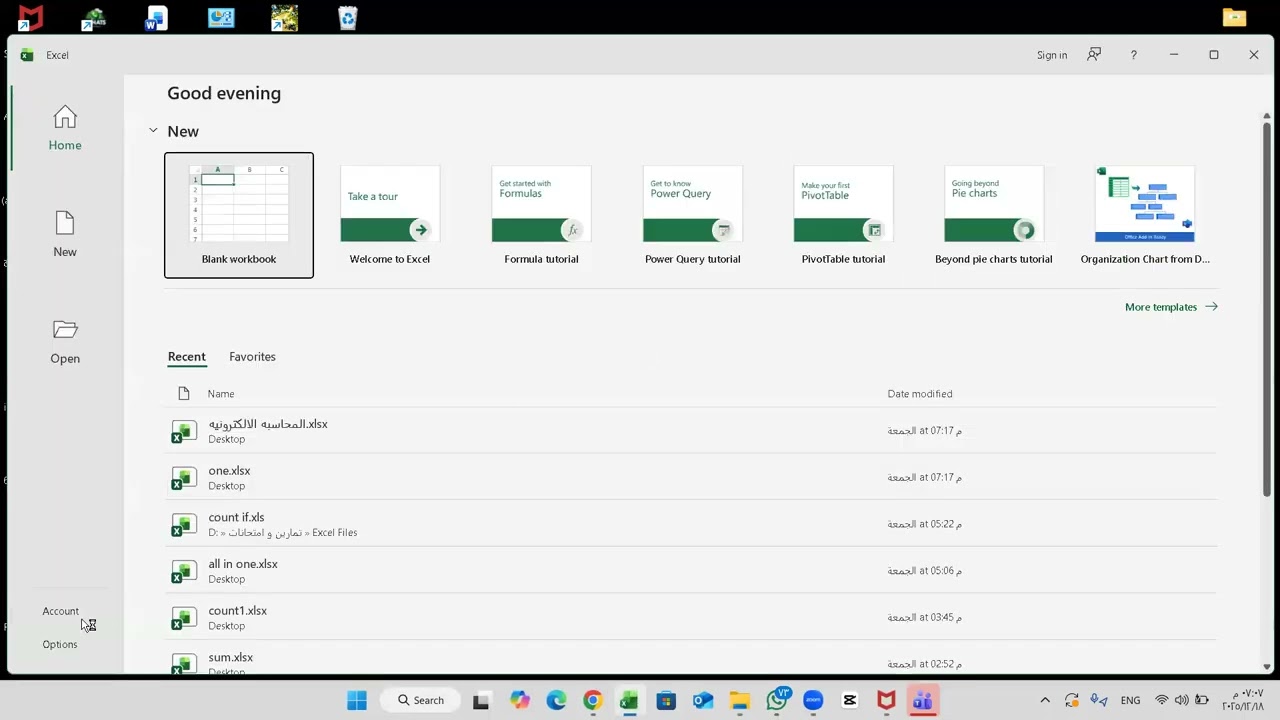This screenshot has width=1280, height=720.
Task: Open the McAfee shortcut on the desktop
Action: 31,17
